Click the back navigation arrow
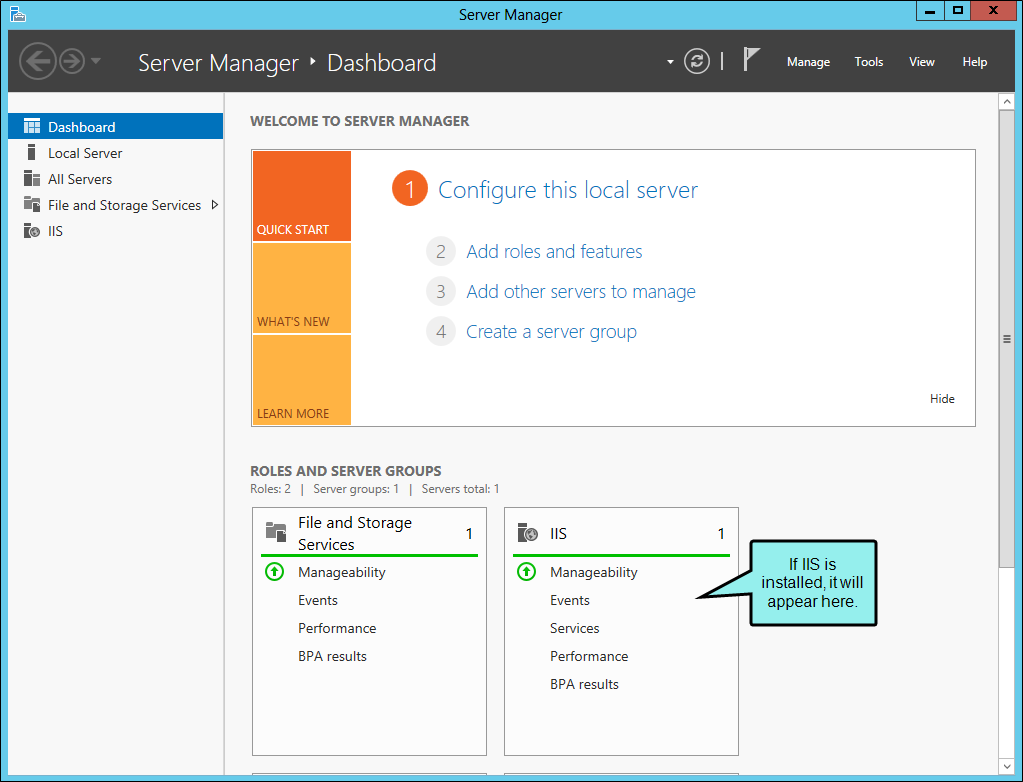This screenshot has width=1023, height=782. pos(38,61)
